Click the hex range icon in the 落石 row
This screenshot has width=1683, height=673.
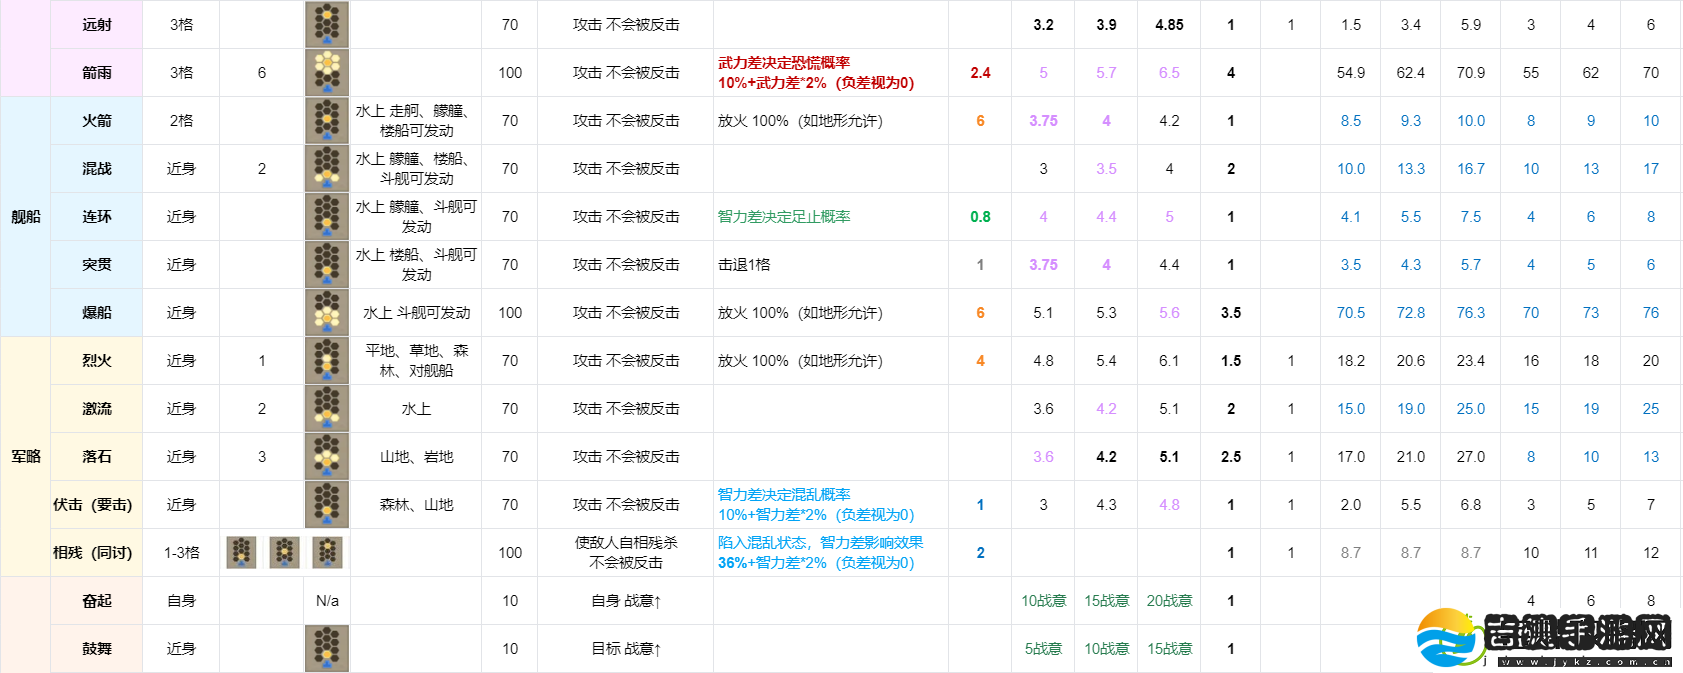(327, 457)
